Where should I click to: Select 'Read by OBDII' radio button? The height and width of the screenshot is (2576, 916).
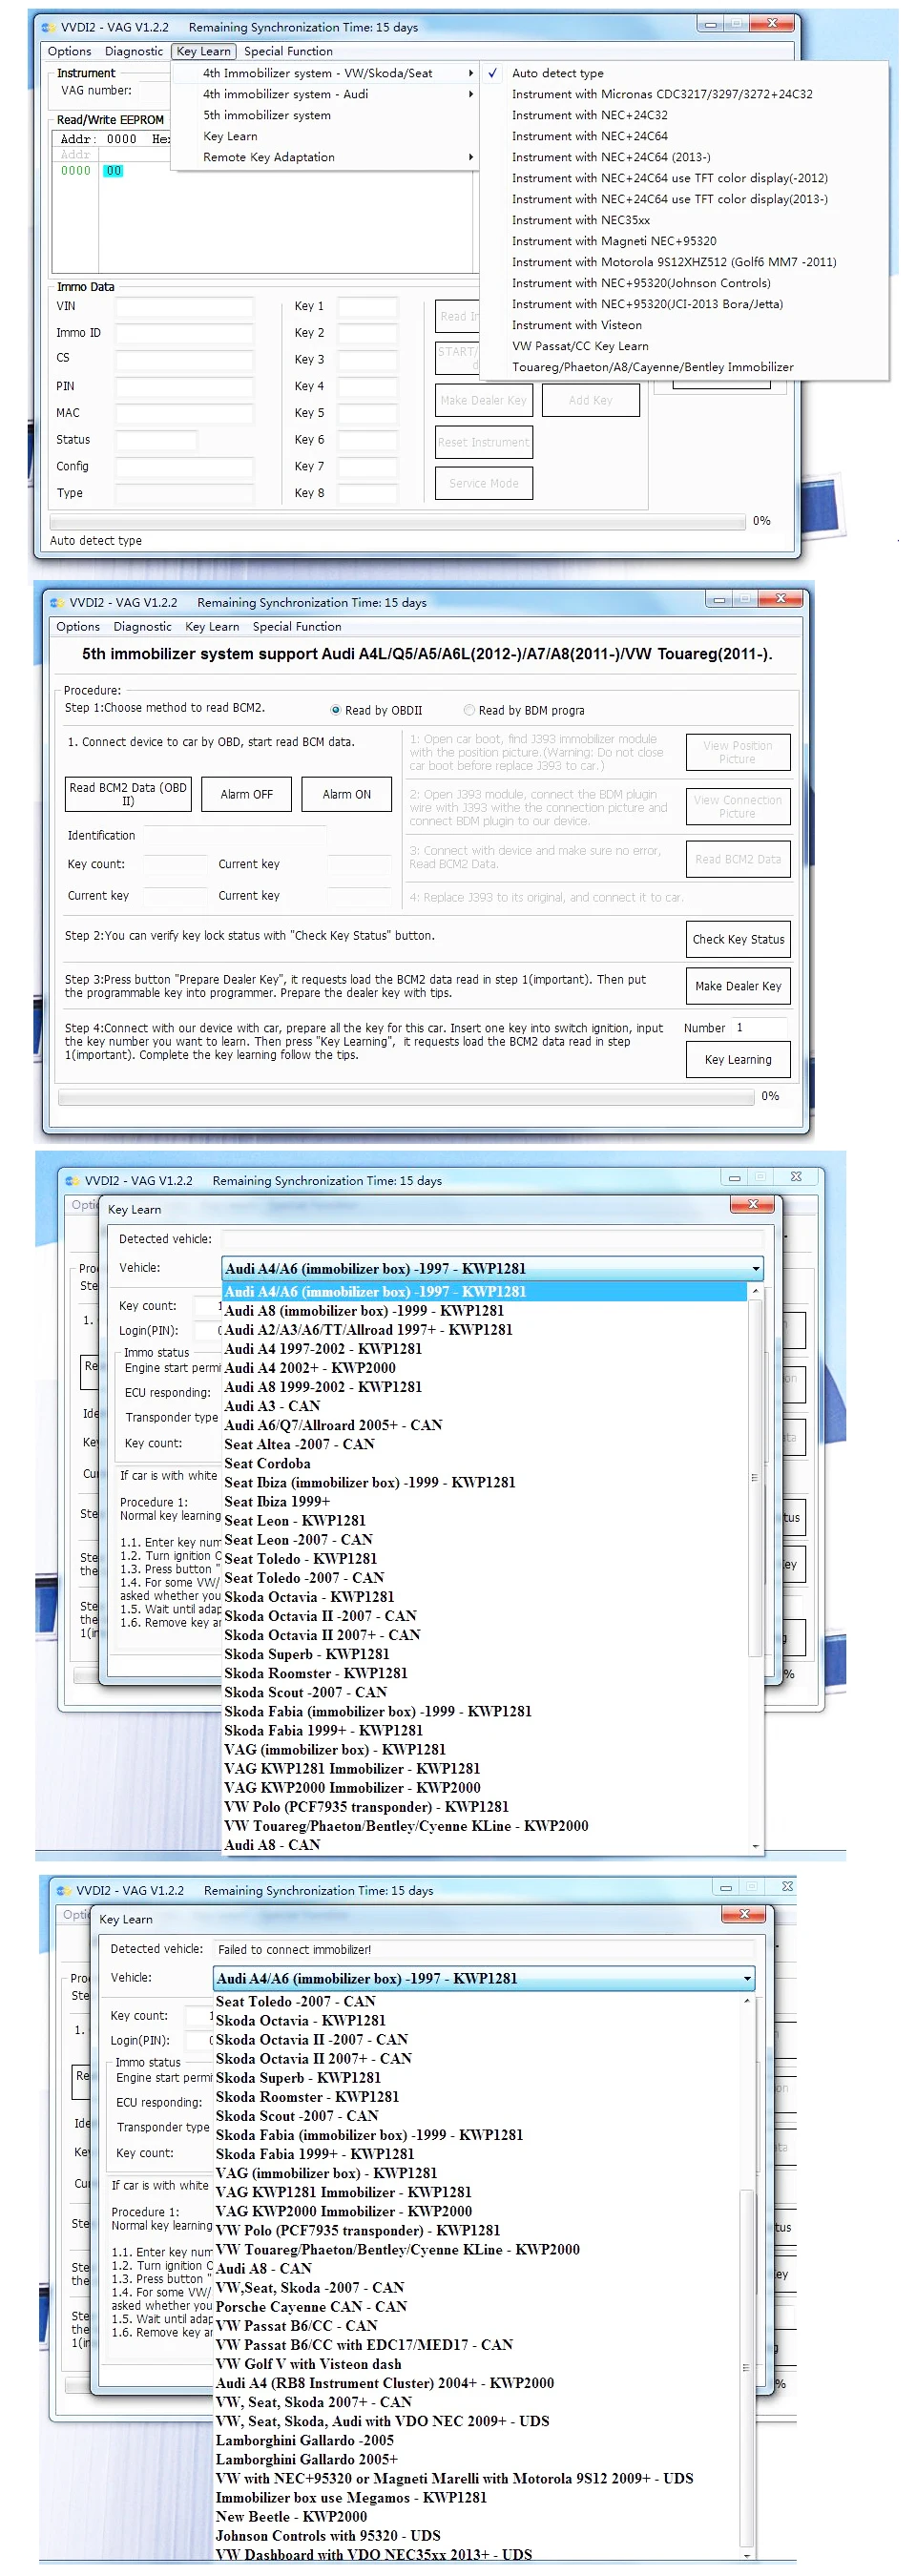336,711
